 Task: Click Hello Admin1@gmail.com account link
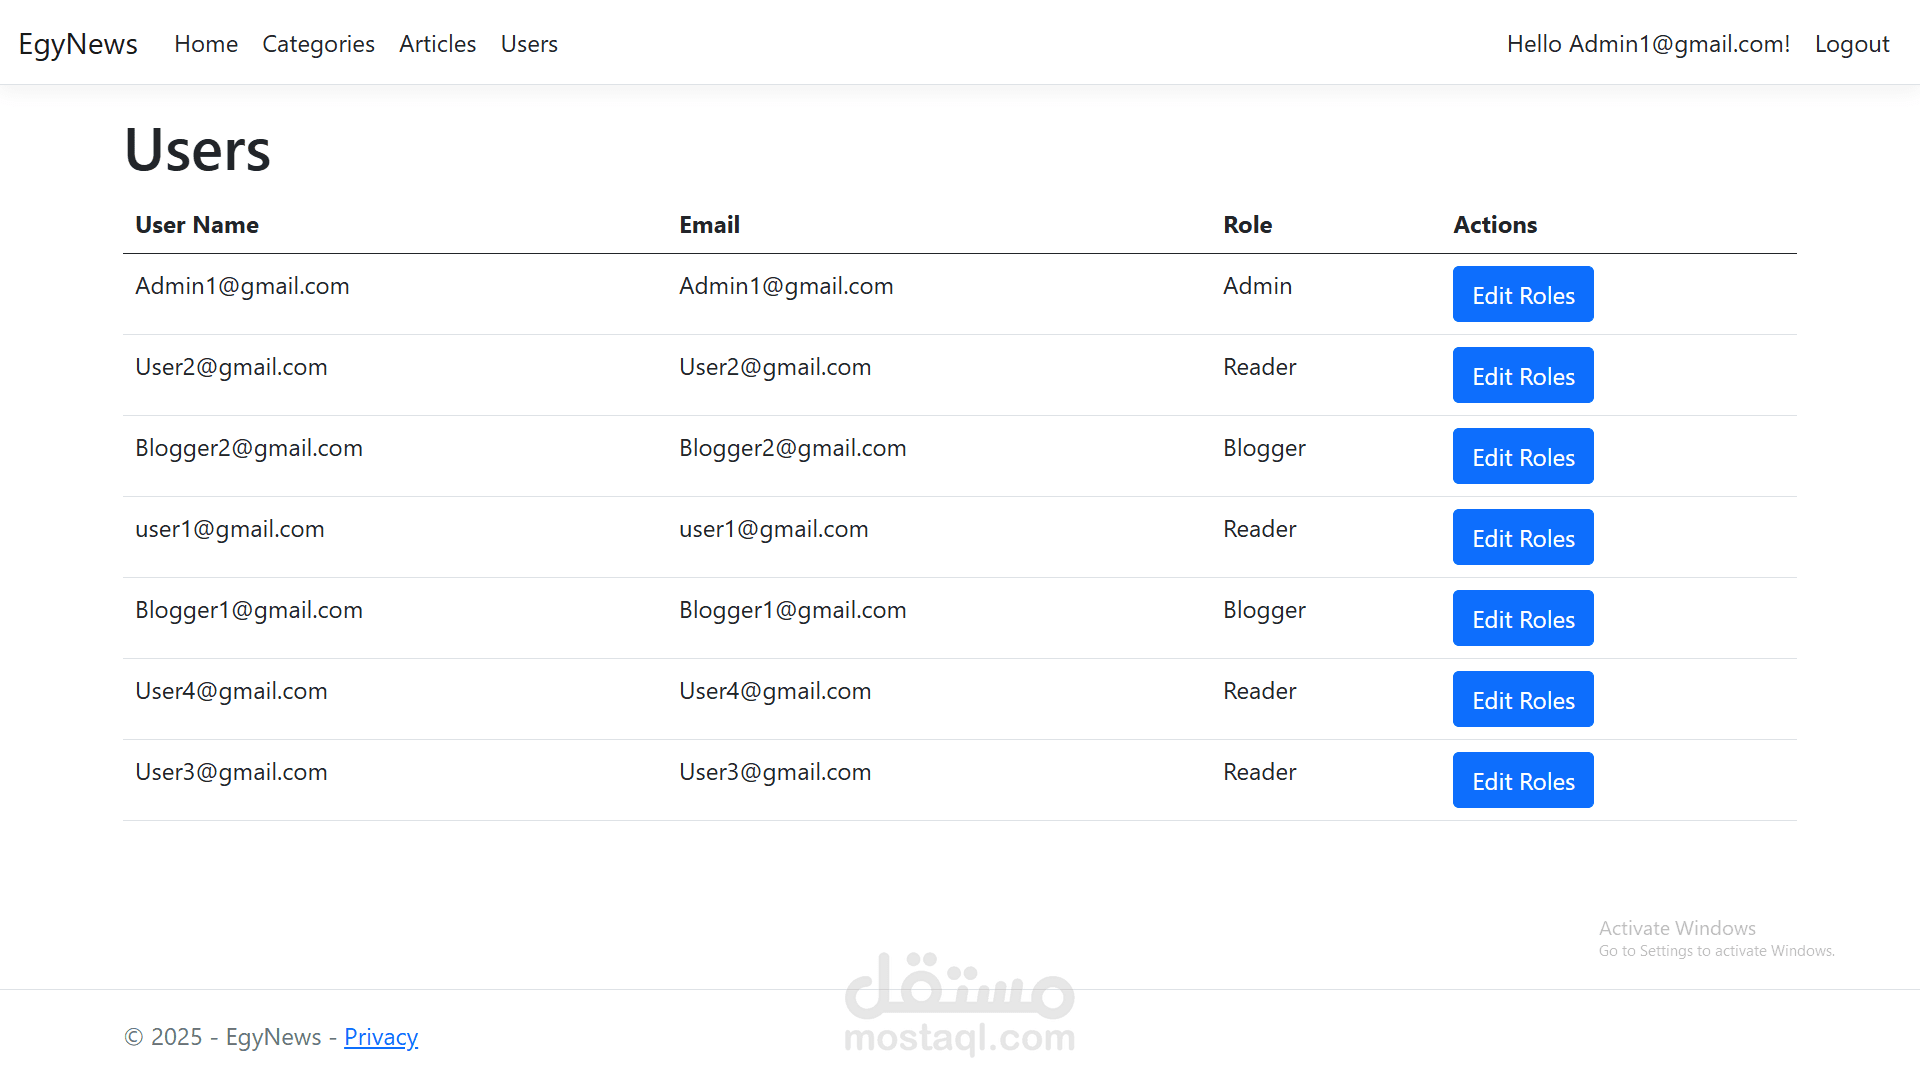(1648, 44)
